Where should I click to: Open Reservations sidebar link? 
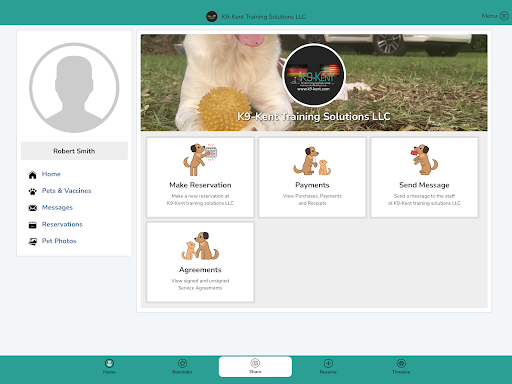pyautogui.click(x=62, y=224)
